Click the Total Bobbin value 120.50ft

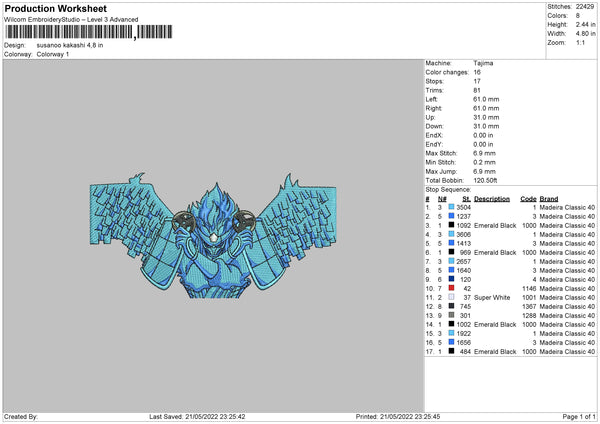[x=485, y=181]
